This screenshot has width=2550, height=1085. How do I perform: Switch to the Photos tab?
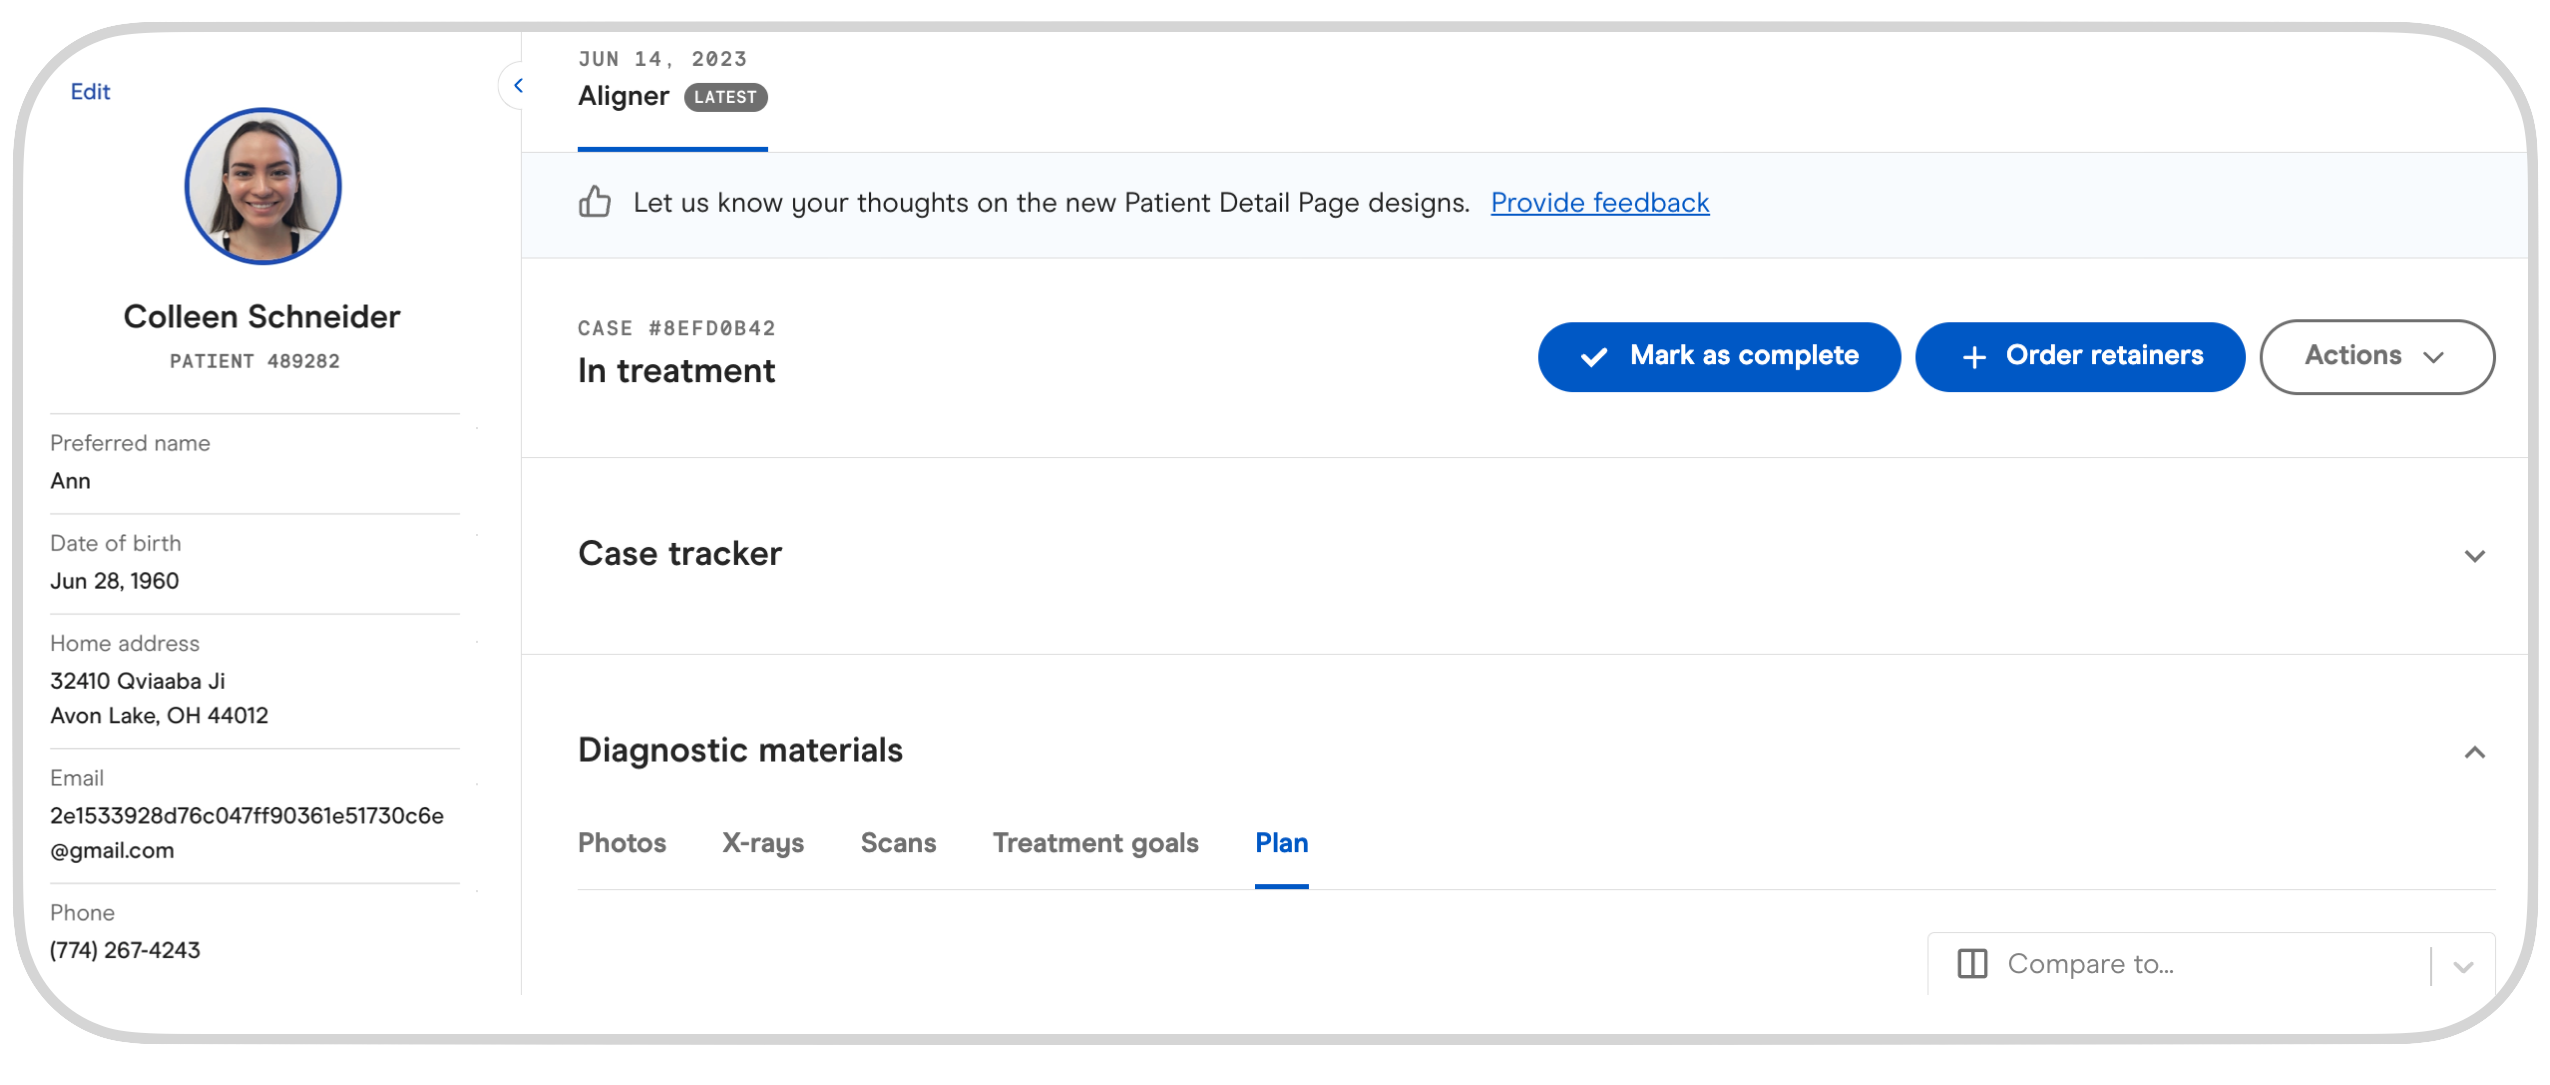click(621, 843)
